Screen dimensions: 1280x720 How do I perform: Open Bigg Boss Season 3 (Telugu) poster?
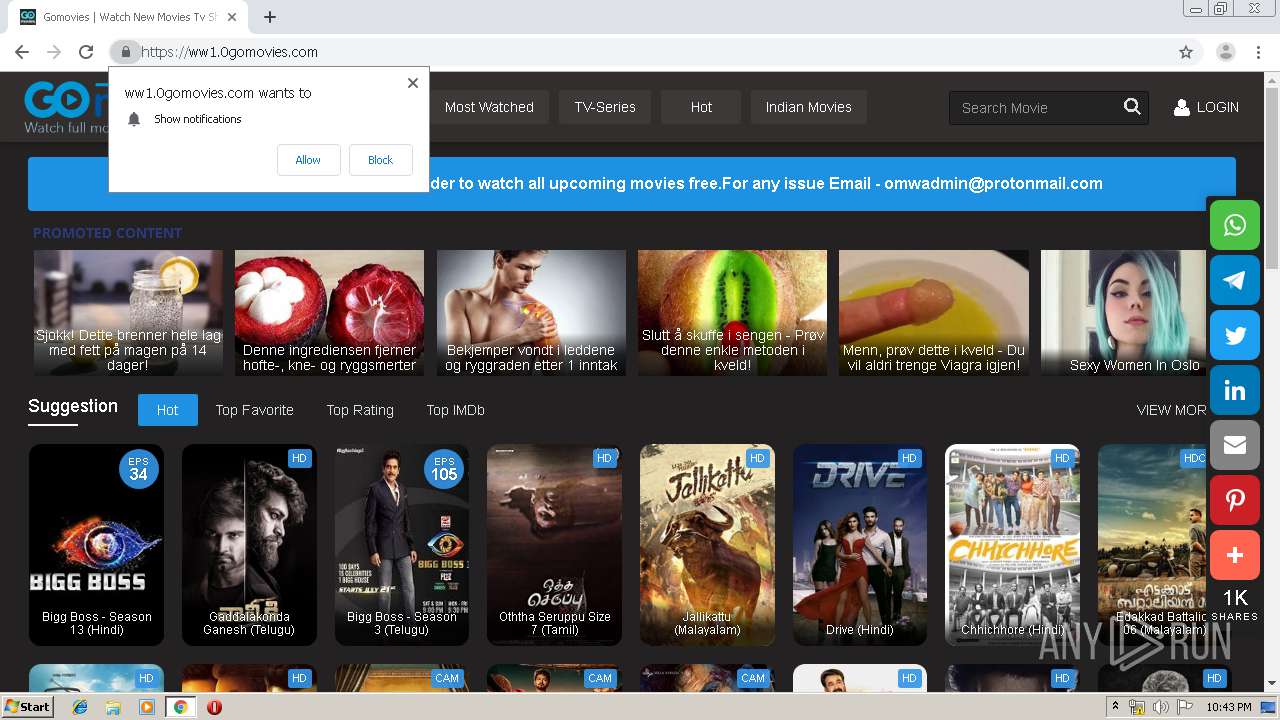(402, 545)
